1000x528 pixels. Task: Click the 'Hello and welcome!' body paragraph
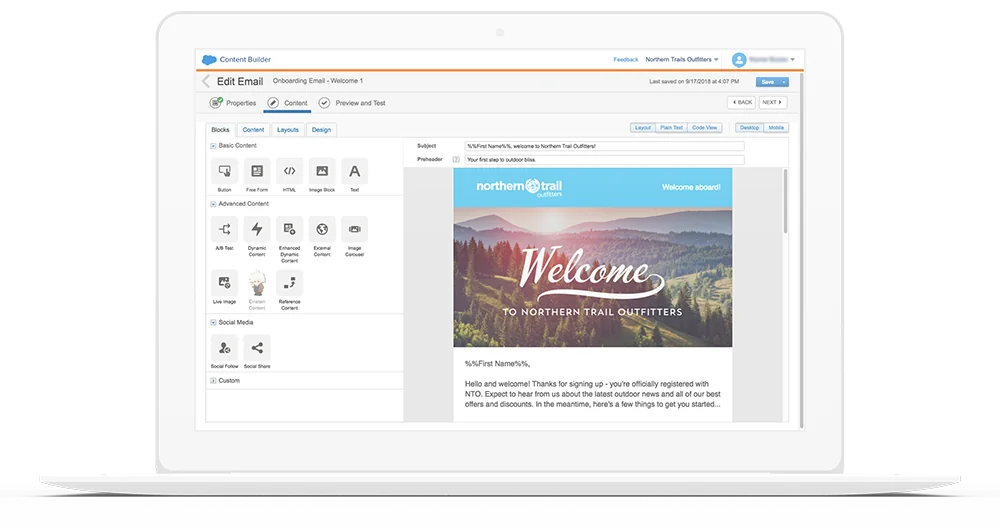[x=592, y=394]
